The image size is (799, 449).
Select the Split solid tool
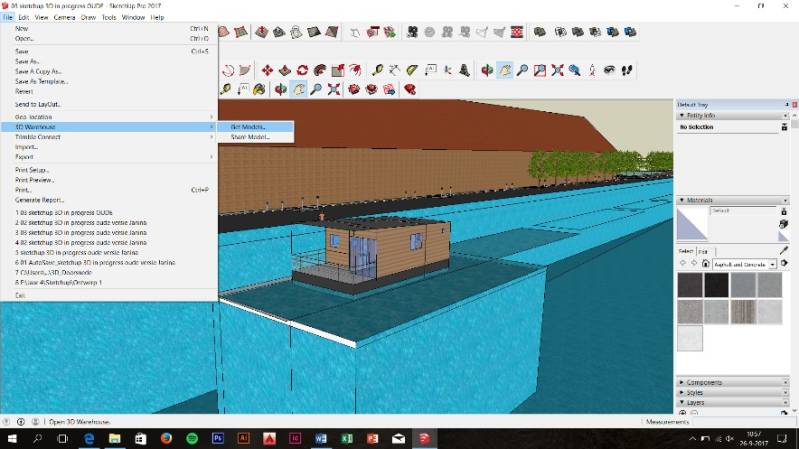(630, 32)
